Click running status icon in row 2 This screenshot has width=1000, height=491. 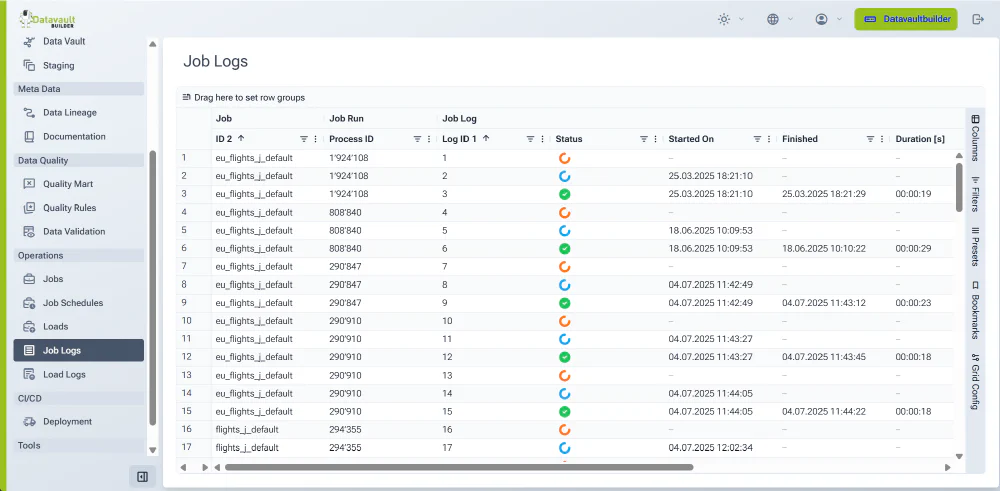[x=564, y=176]
